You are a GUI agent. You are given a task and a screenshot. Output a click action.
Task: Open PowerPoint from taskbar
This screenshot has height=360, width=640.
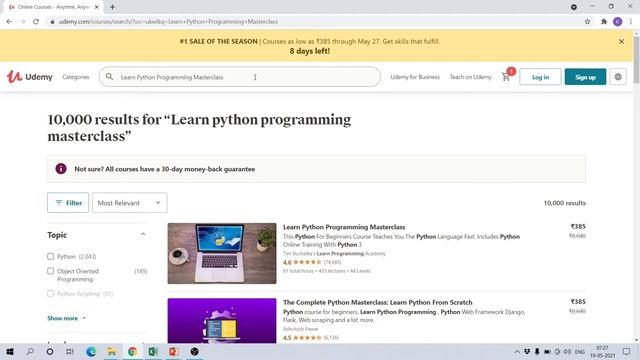point(173,351)
